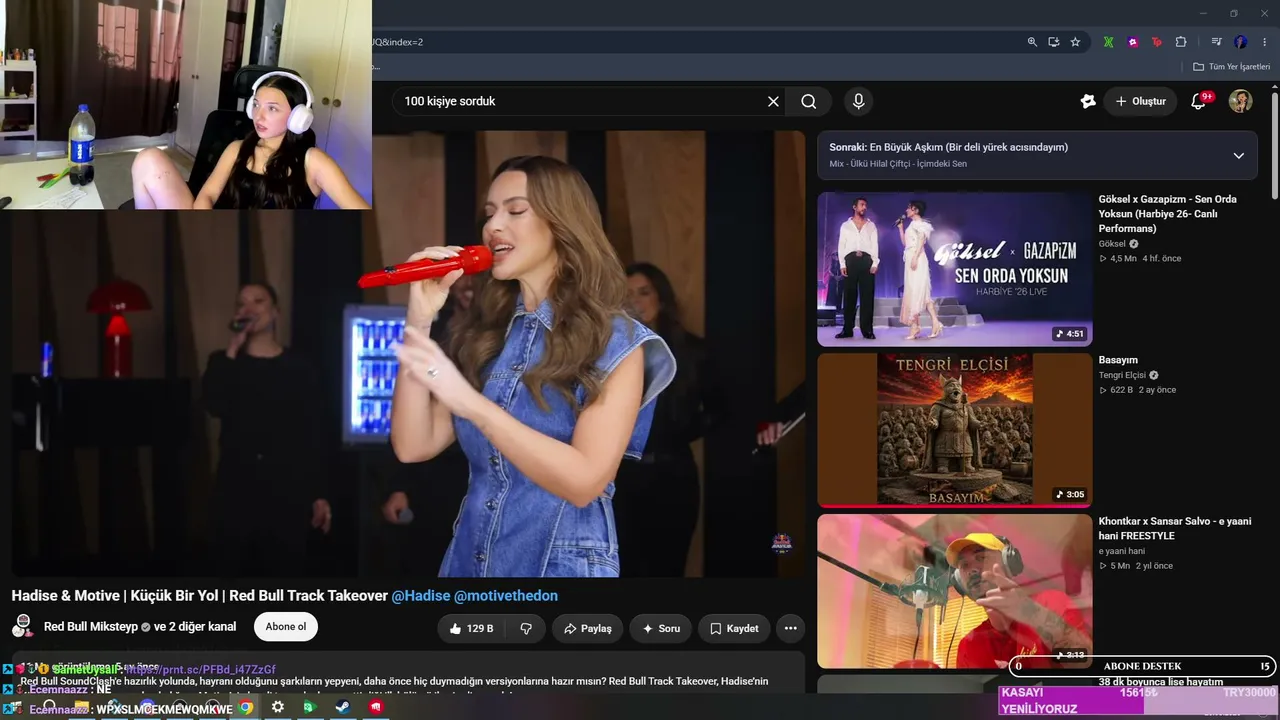Open the purple square extension icon

[1133, 42]
